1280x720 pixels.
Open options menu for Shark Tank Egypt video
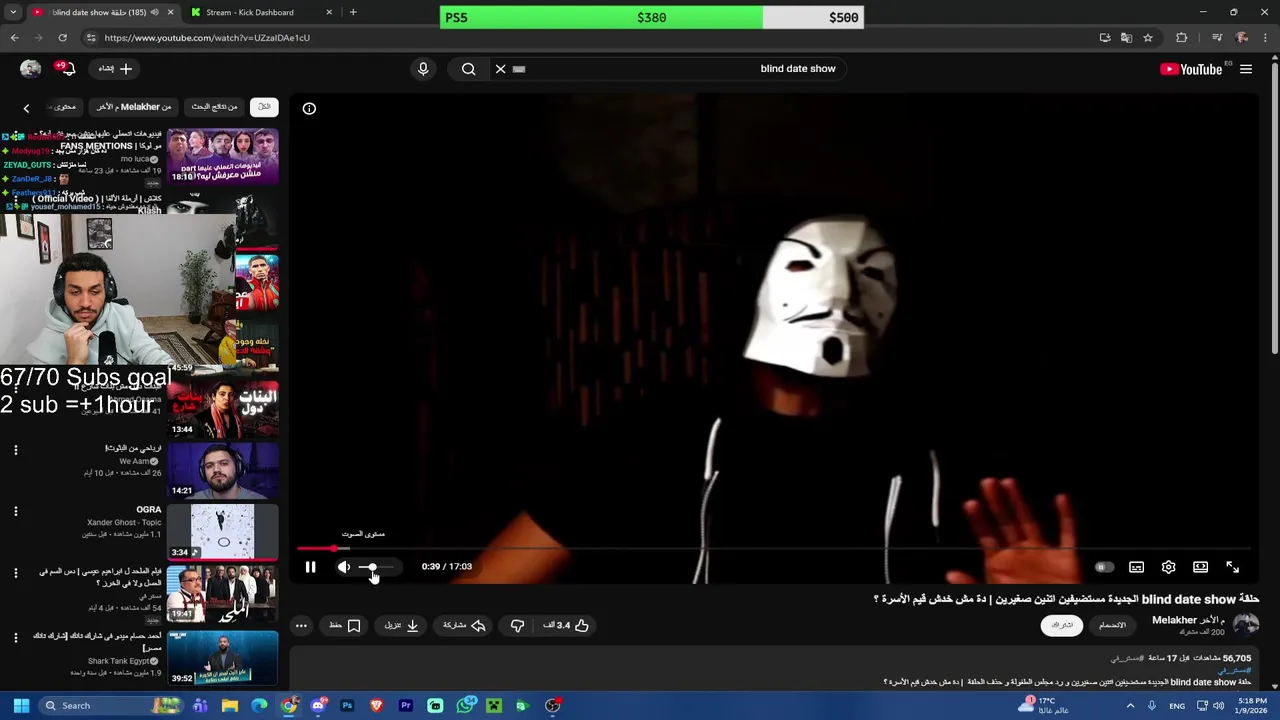(16, 638)
